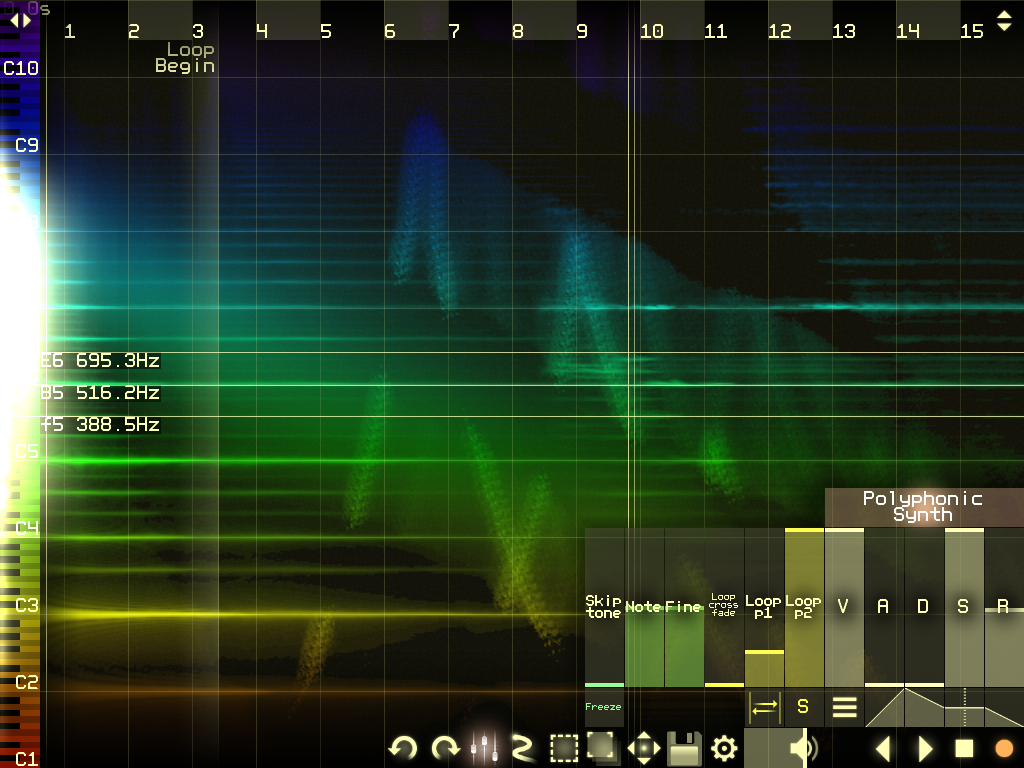The image size is (1024, 768).
Task: Click the floppy disk save icon
Action: pos(684,748)
